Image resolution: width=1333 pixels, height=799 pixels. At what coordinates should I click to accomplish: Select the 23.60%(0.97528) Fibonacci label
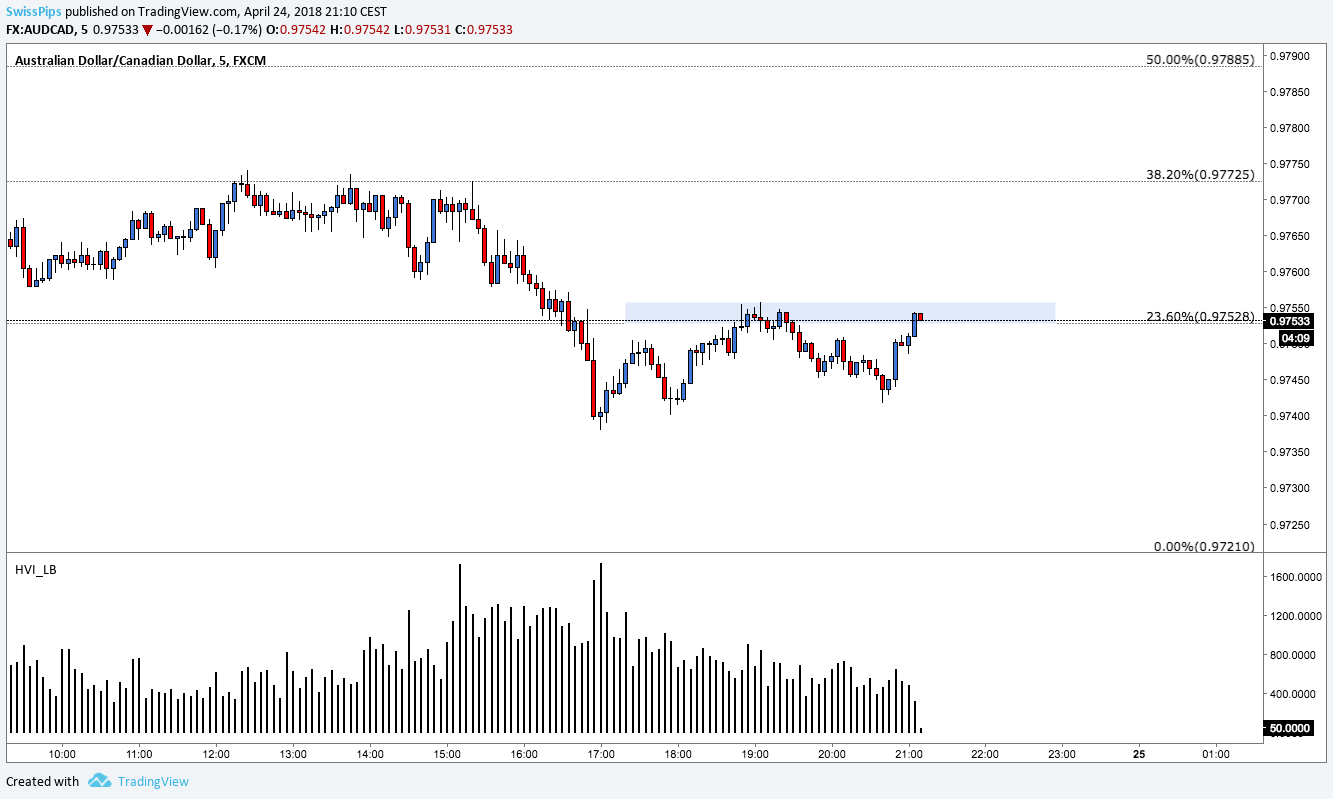click(1200, 316)
